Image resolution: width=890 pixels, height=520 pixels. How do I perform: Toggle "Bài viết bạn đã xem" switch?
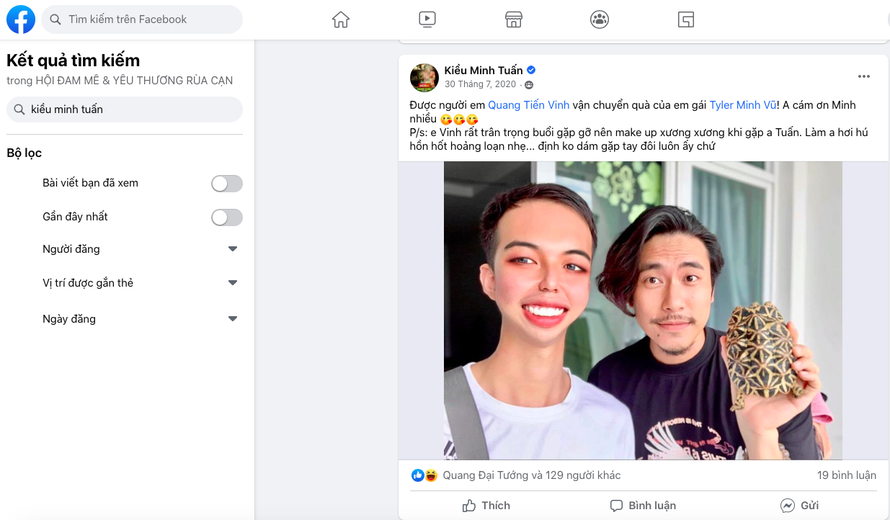tap(226, 183)
